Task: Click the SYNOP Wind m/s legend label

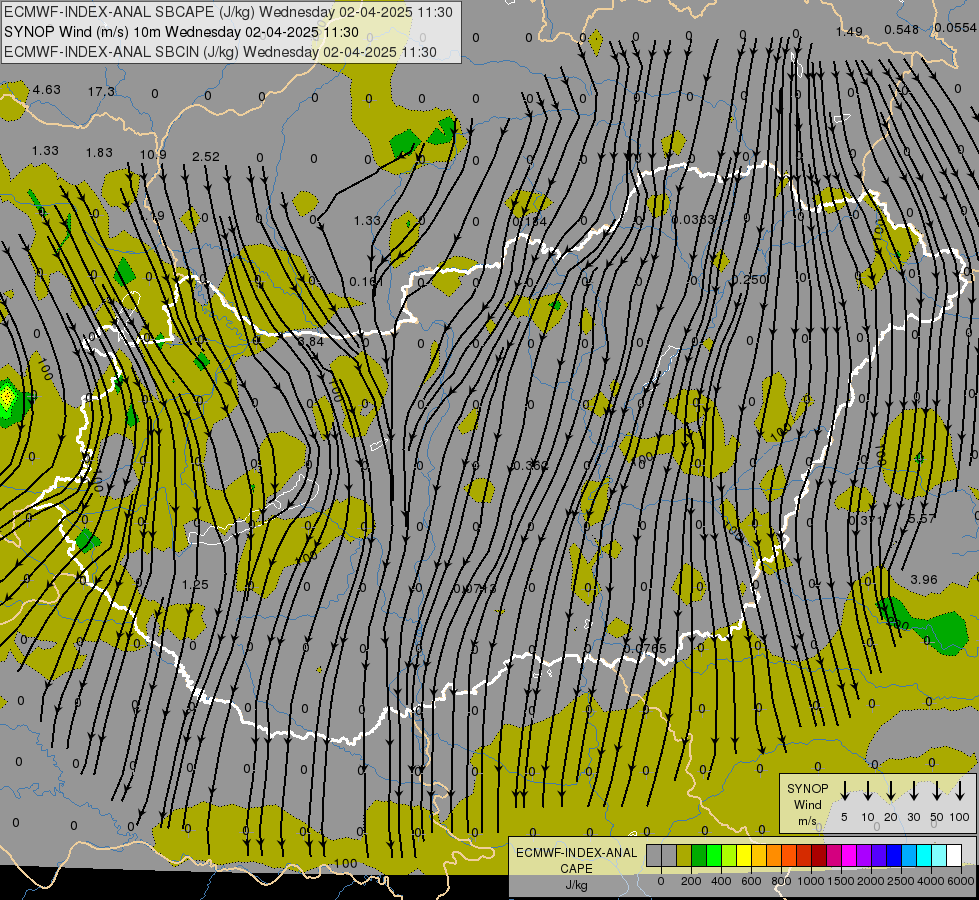Action: 807,805
